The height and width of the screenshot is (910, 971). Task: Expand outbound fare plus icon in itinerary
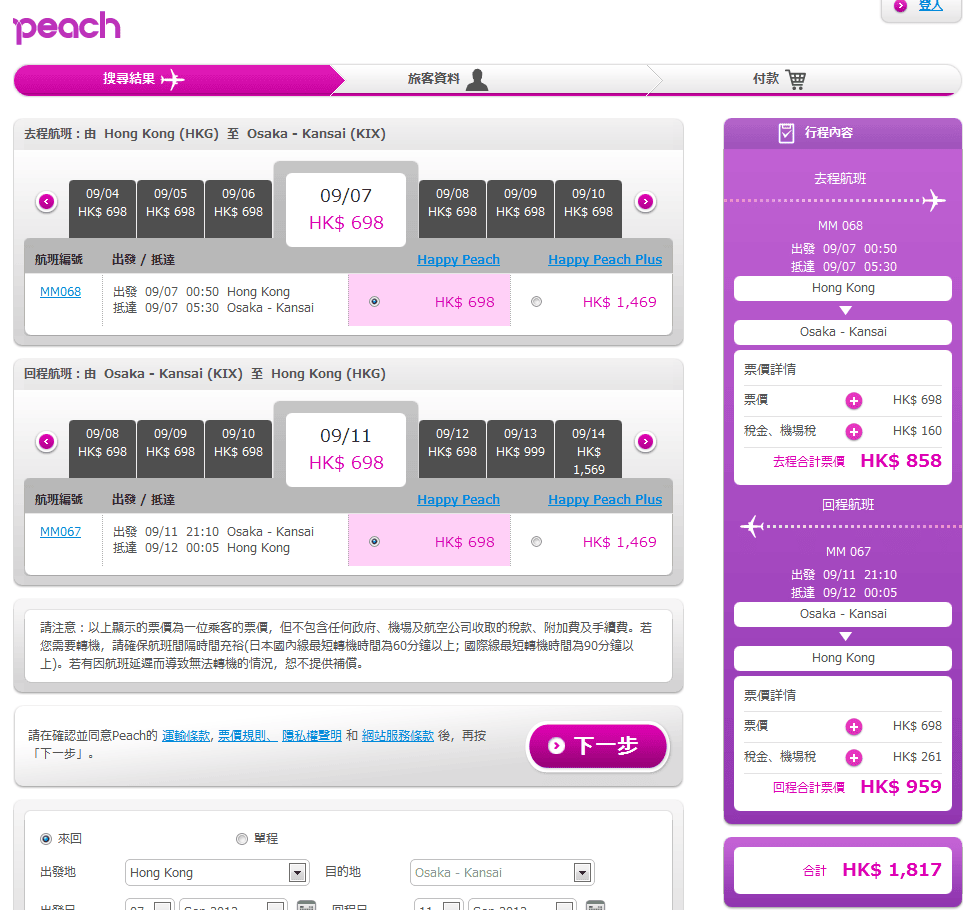pos(853,401)
